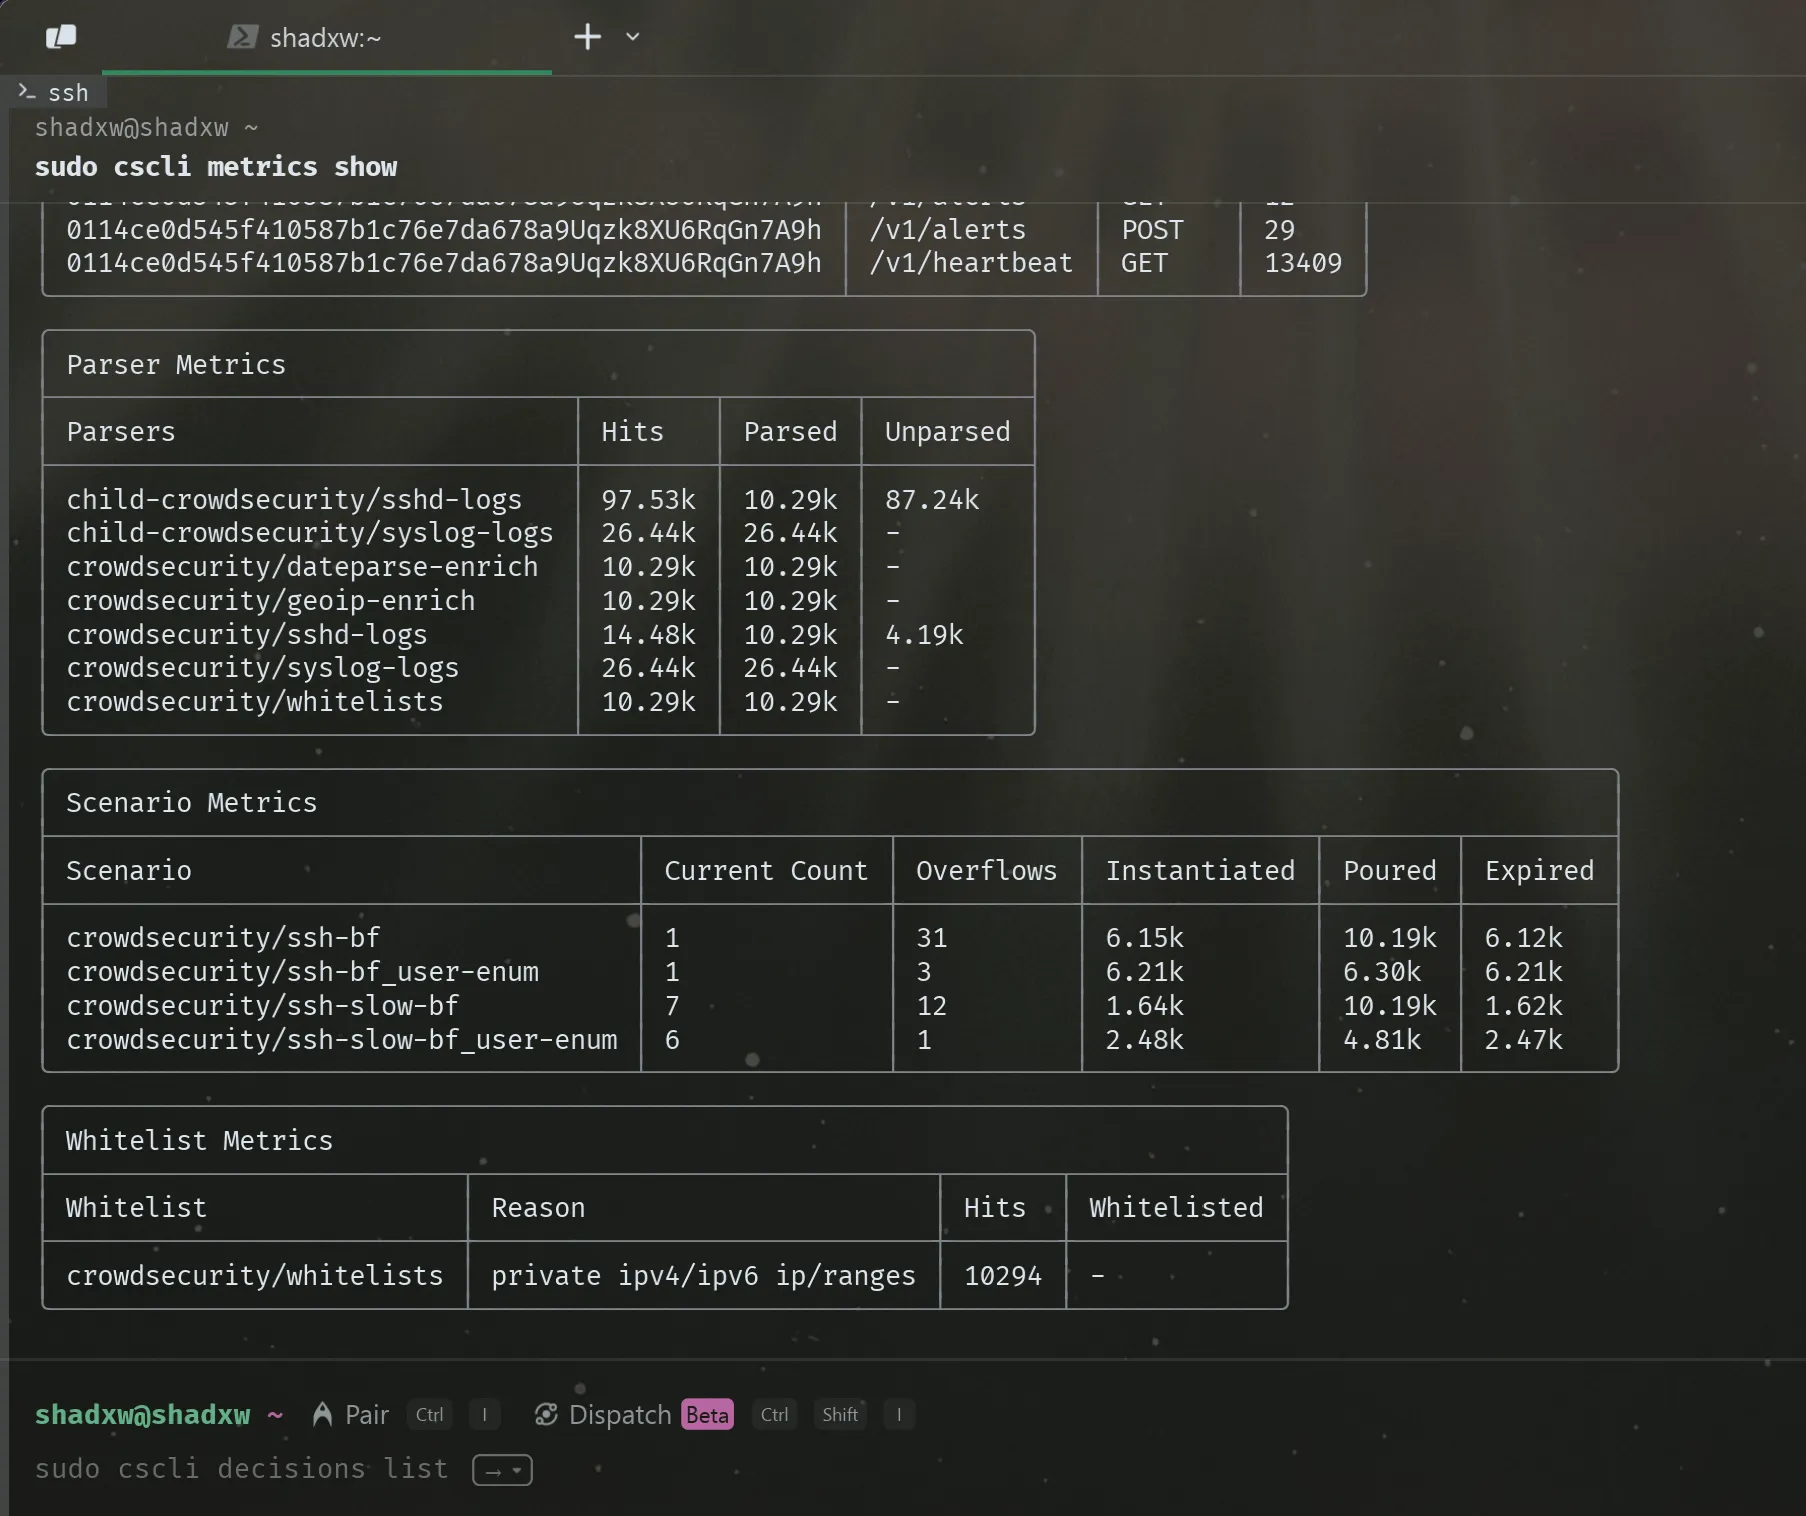Click the 2.47k expired value
The width and height of the screenshot is (1806, 1516).
(1524, 1040)
